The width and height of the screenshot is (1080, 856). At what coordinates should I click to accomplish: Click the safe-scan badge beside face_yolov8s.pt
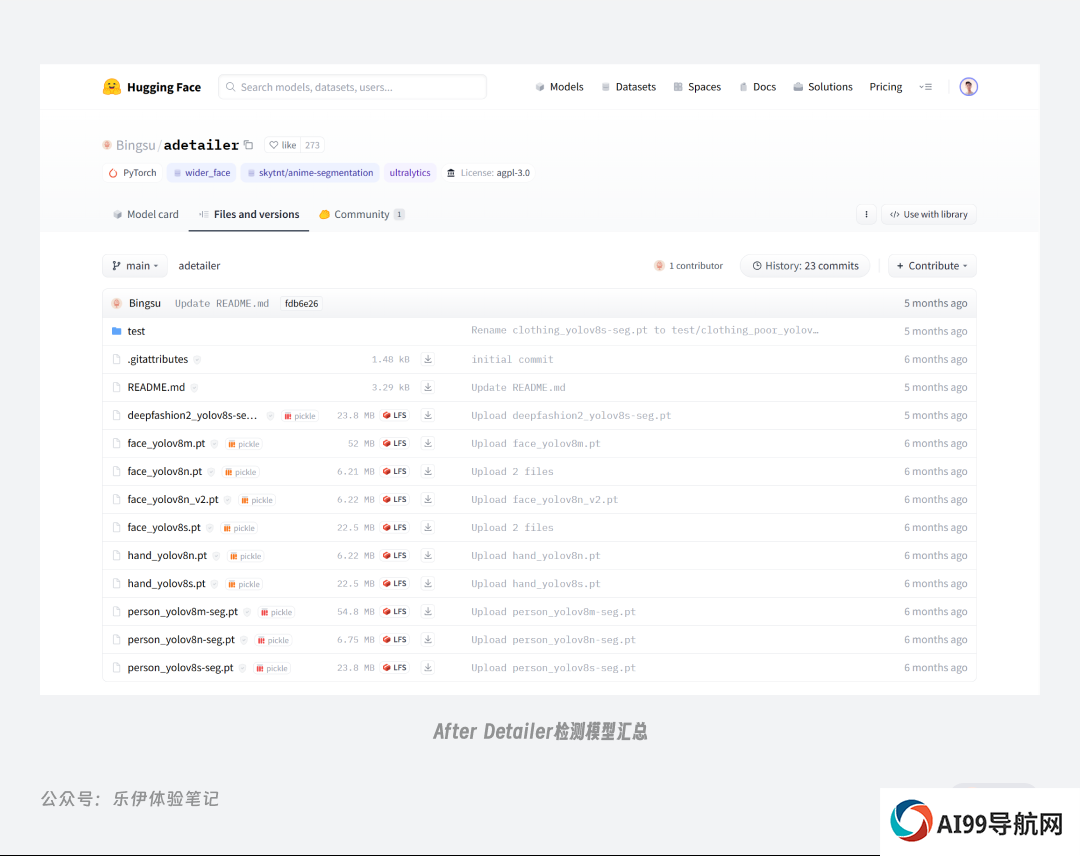click(x=209, y=528)
